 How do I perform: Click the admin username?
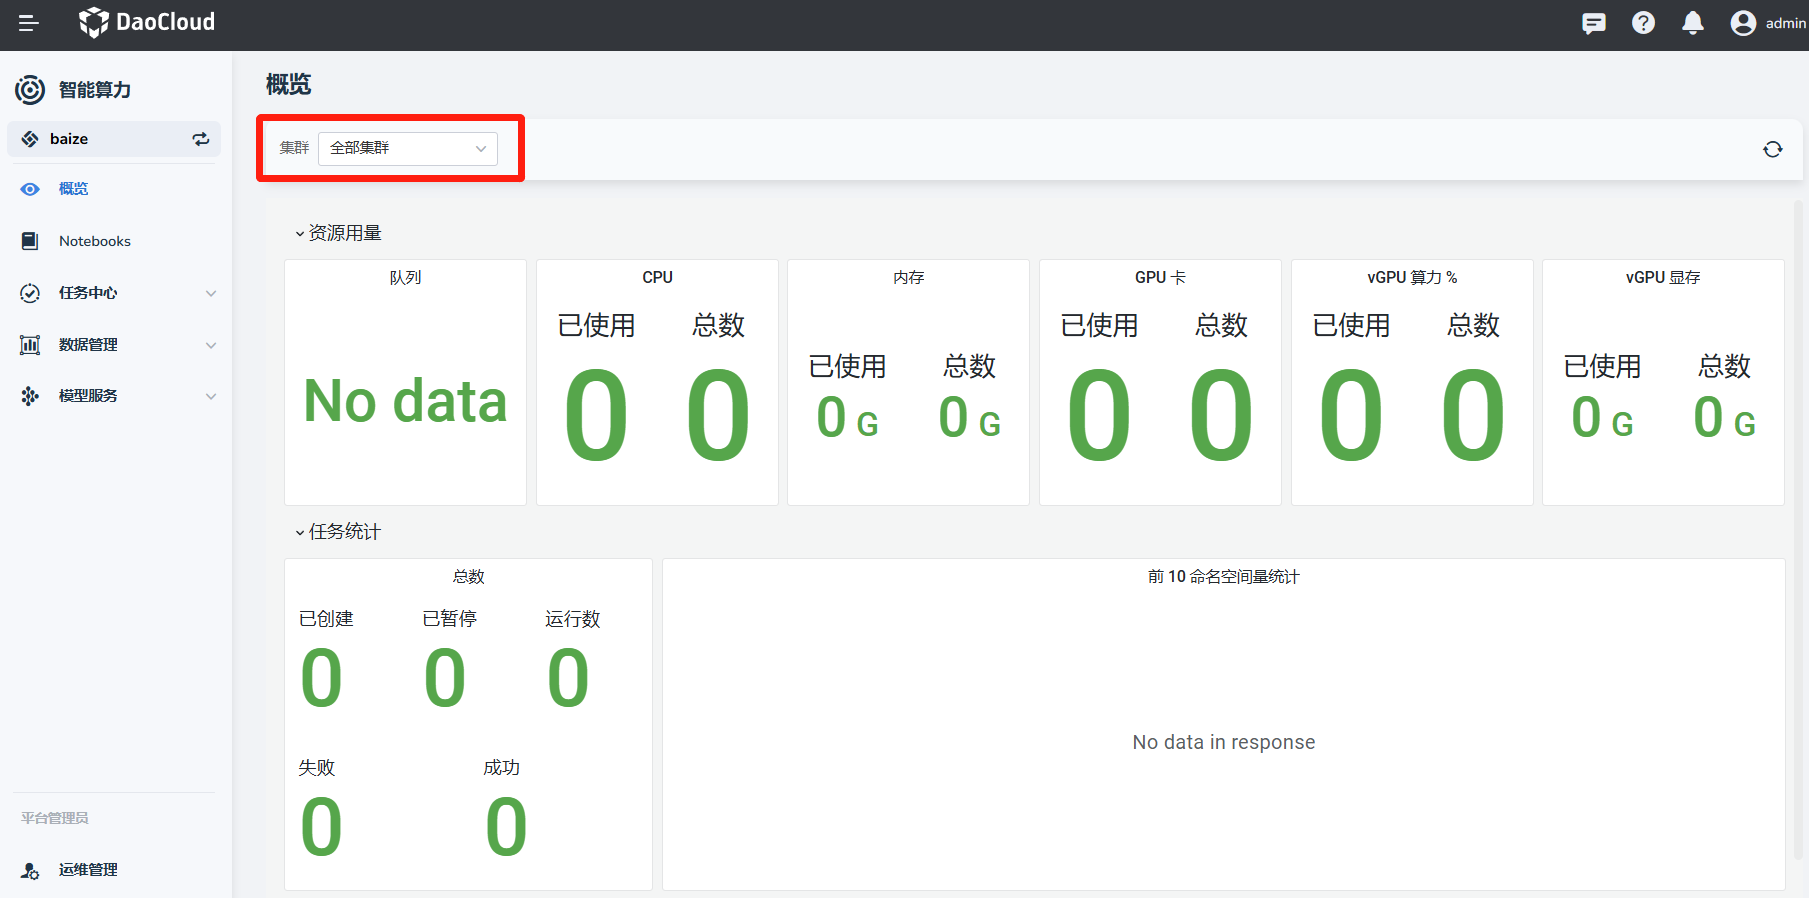pyautogui.click(x=1785, y=23)
